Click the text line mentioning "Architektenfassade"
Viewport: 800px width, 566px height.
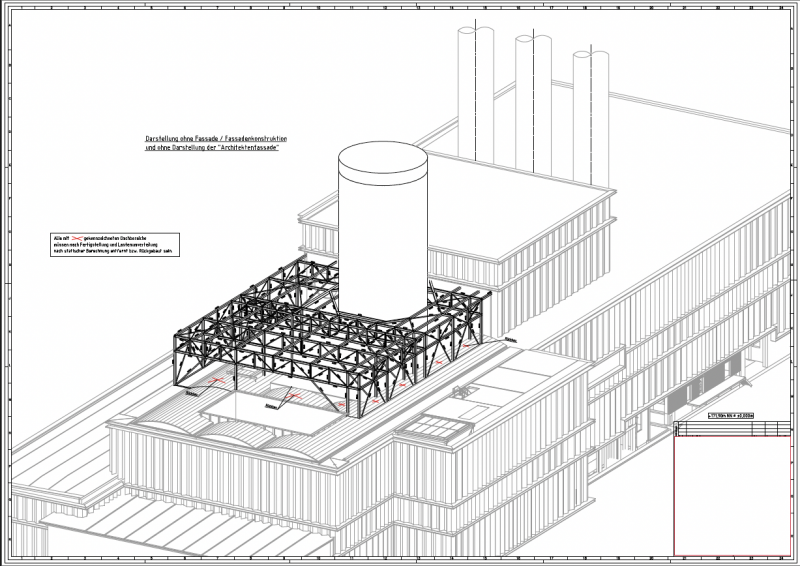tap(211, 148)
